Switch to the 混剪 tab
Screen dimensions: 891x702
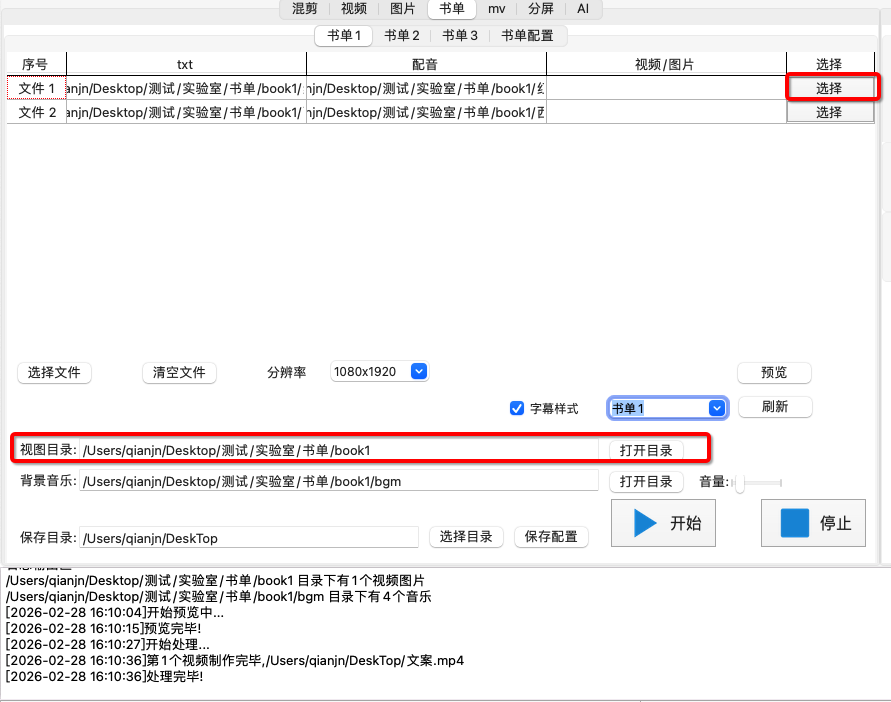(x=305, y=9)
